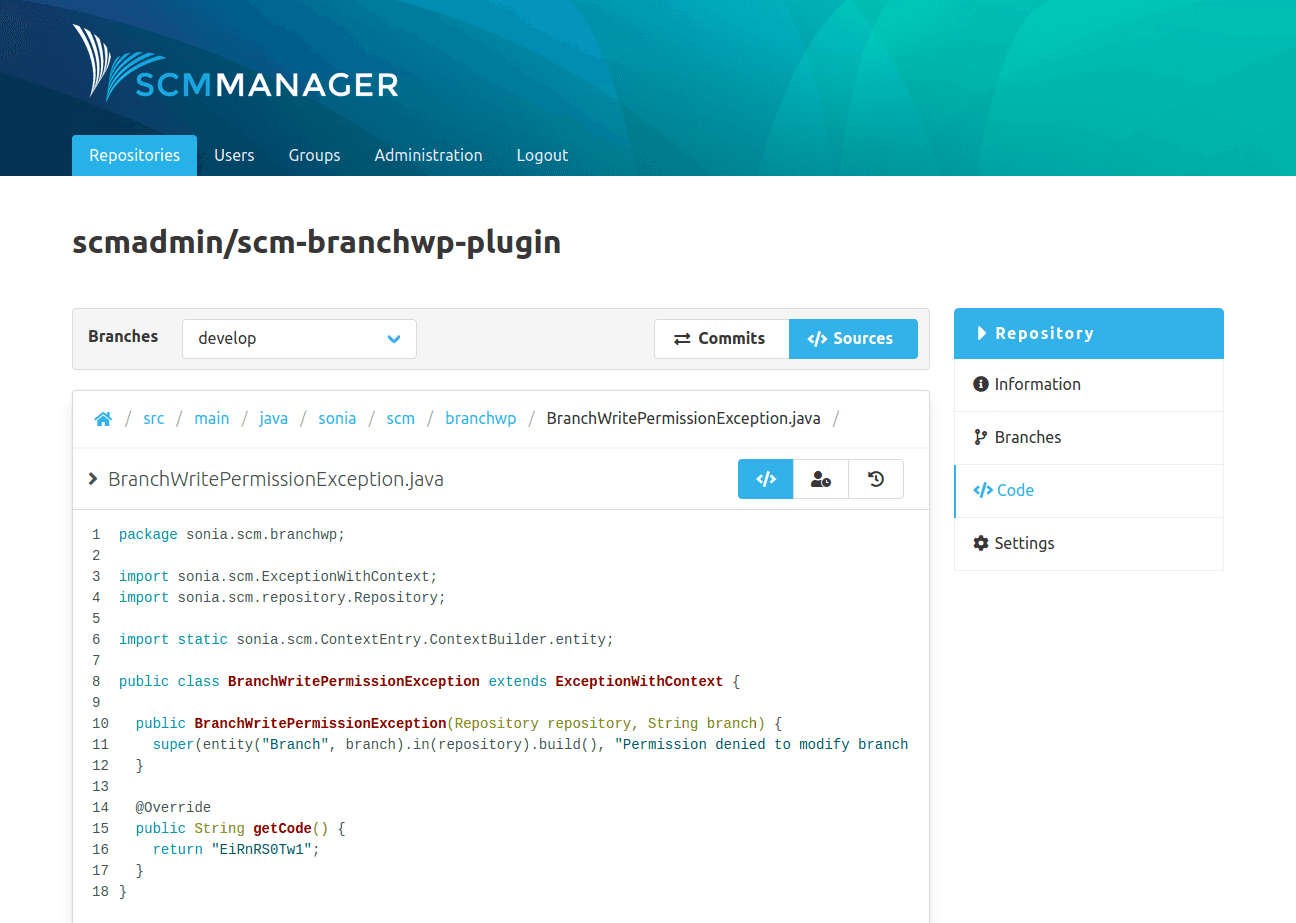Click the home icon in the breadcrumb
The height and width of the screenshot is (923, 1296).
coord(103,418)
